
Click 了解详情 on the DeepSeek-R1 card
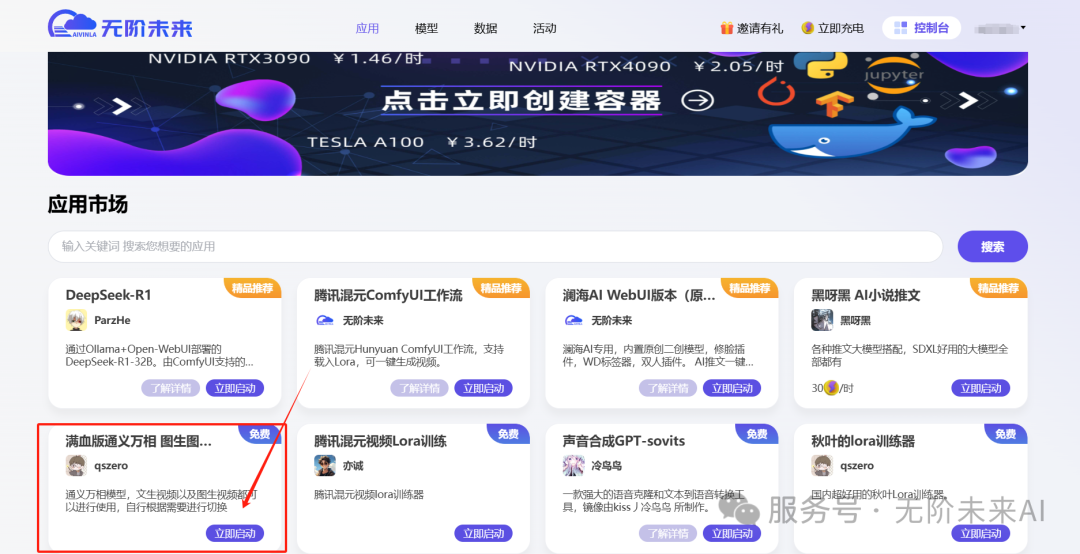[171, 388]
